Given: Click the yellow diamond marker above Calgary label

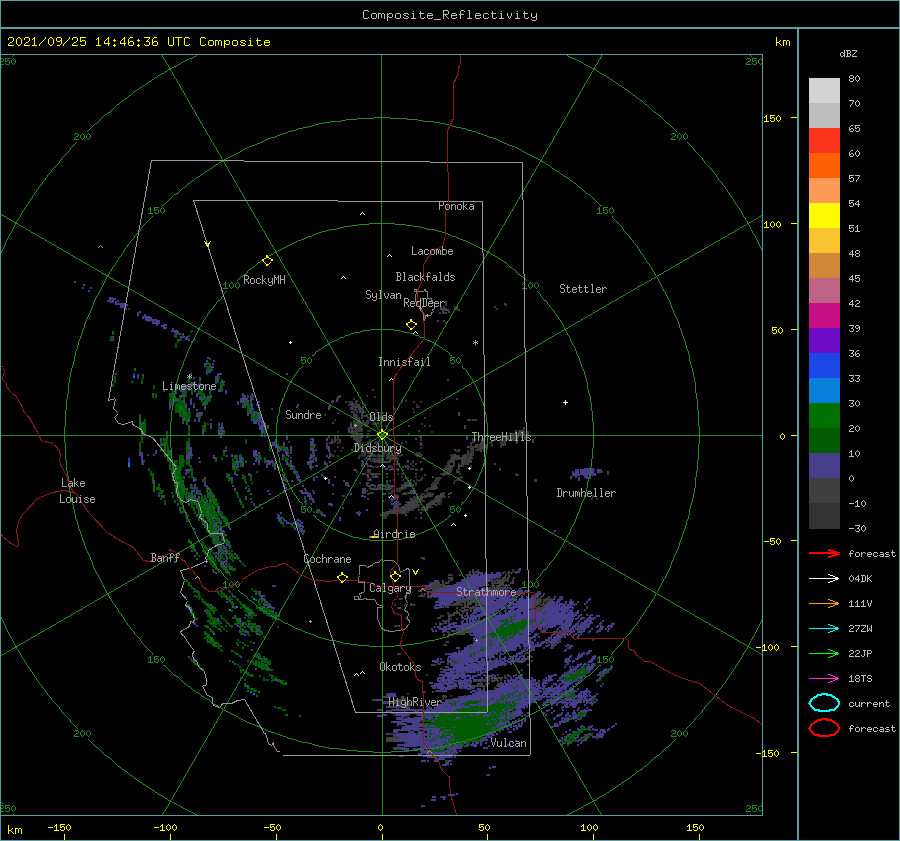Looking at the screenshot, I should [x=395, y=576].
